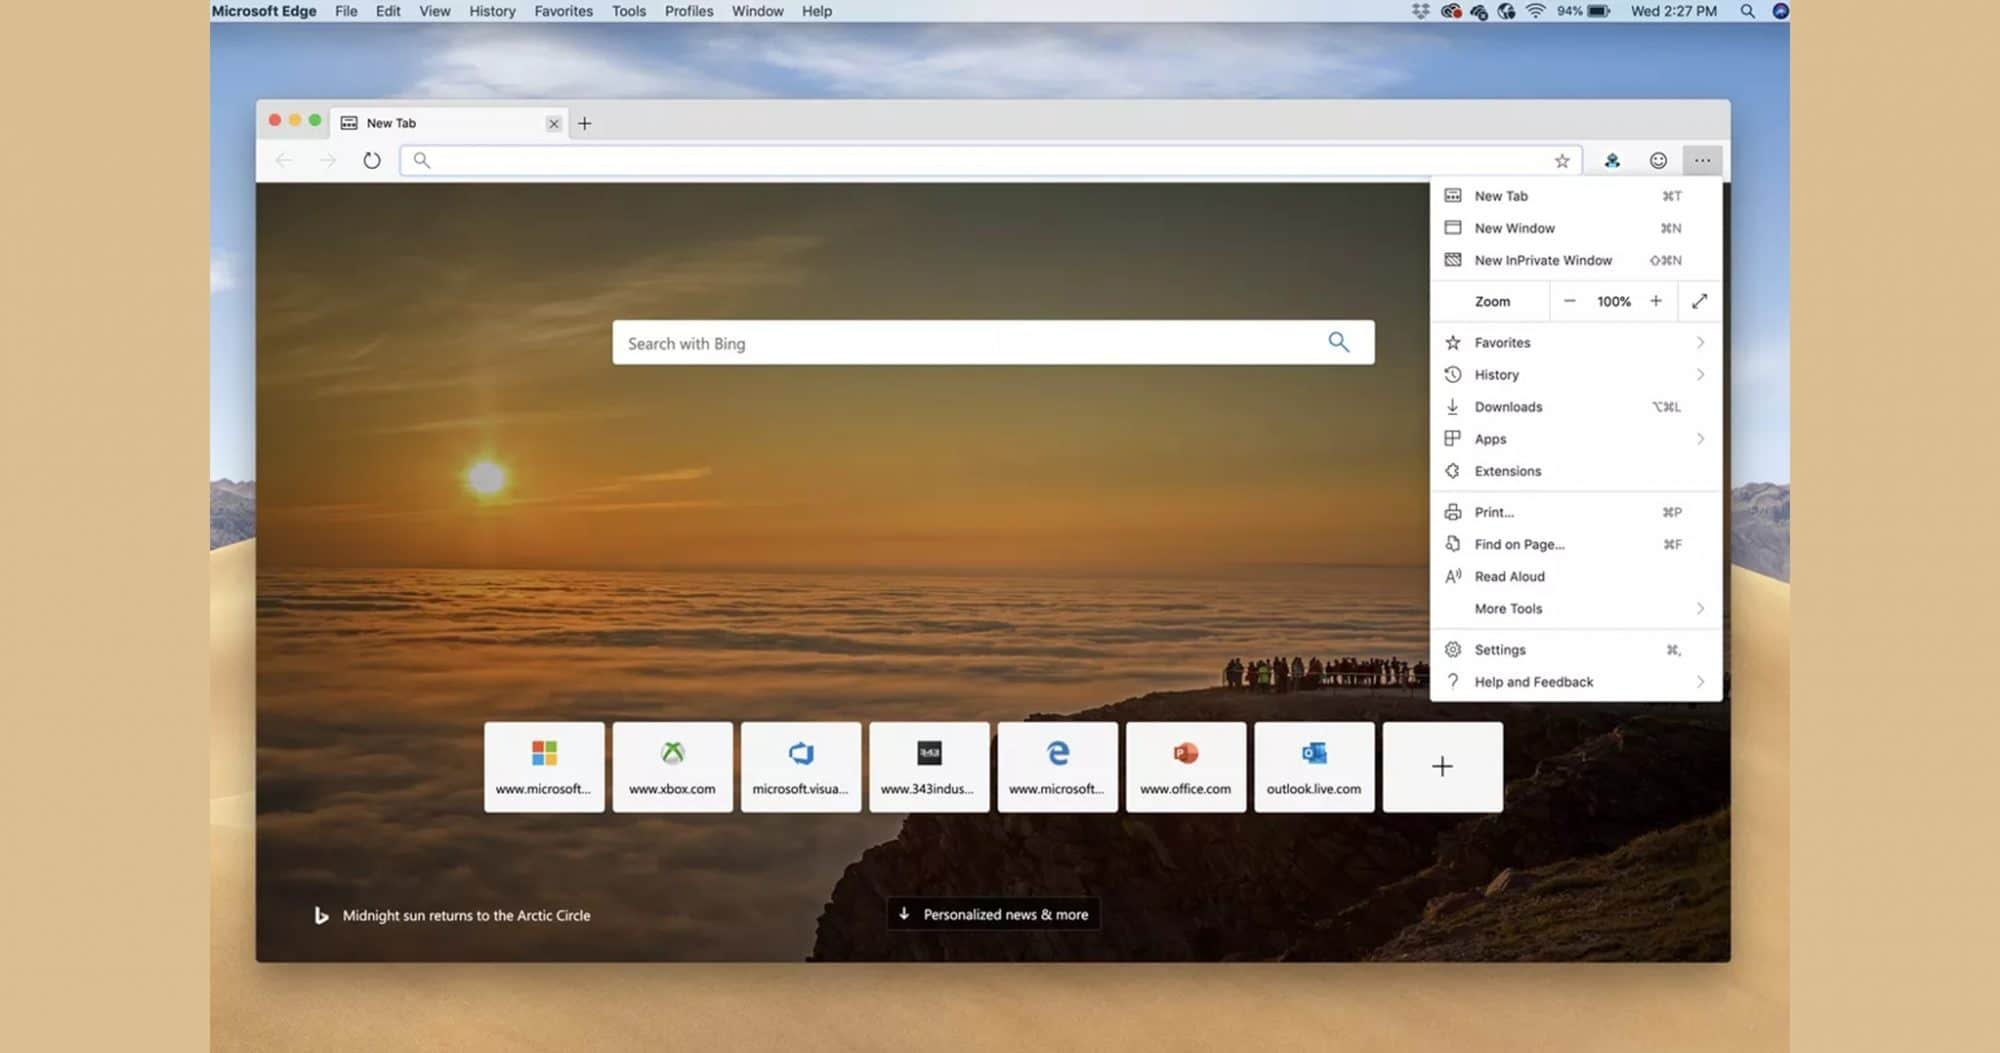
Task: Click the browser forward arrow
Action: pyautogui.click(x=328, y=160)
